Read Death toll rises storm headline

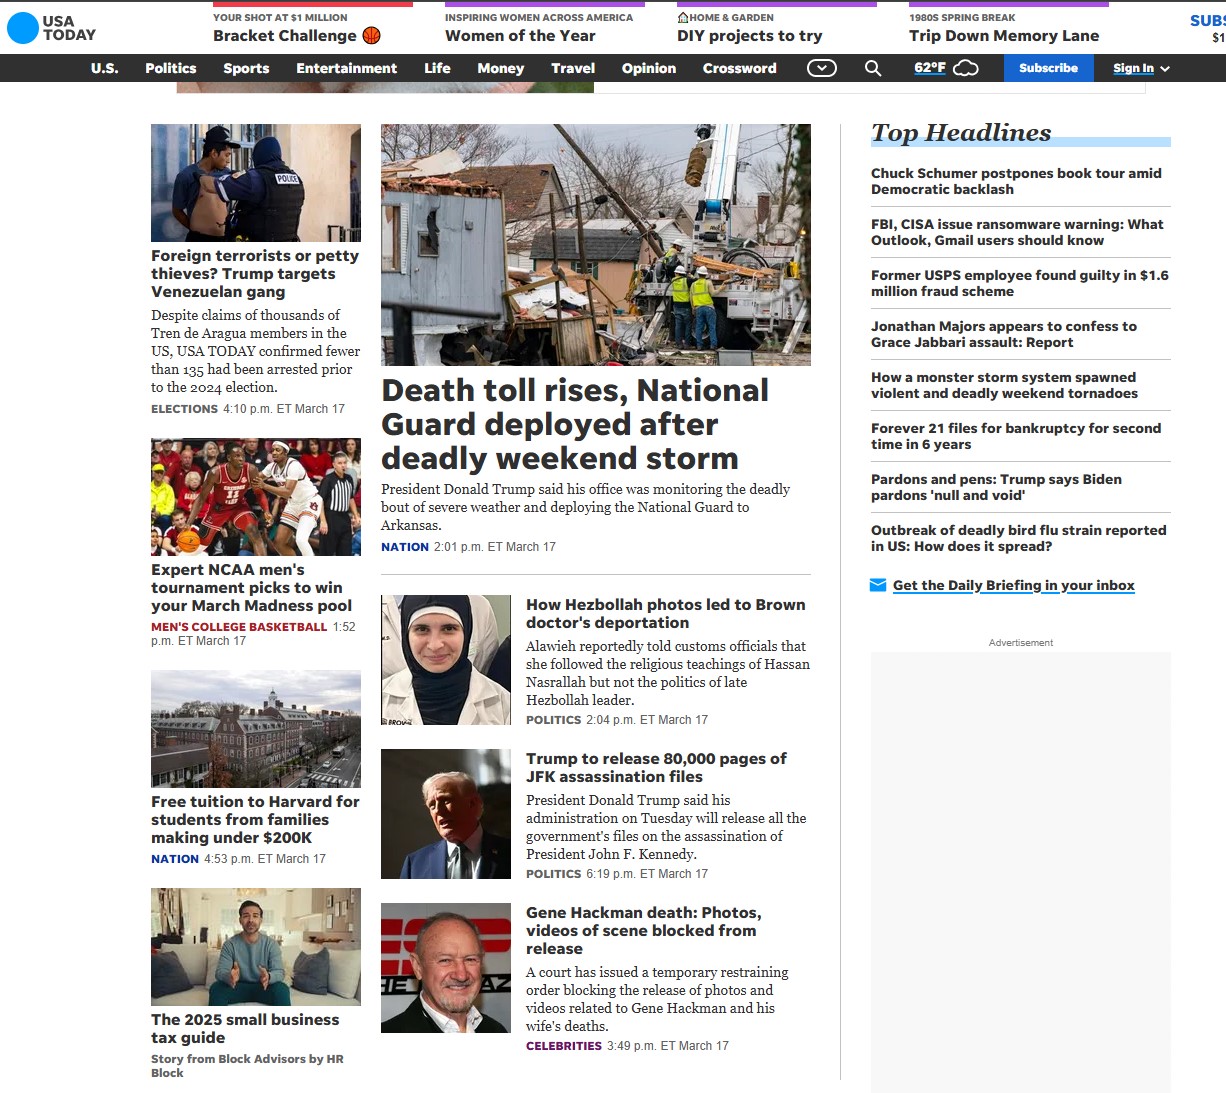[575, 424]
